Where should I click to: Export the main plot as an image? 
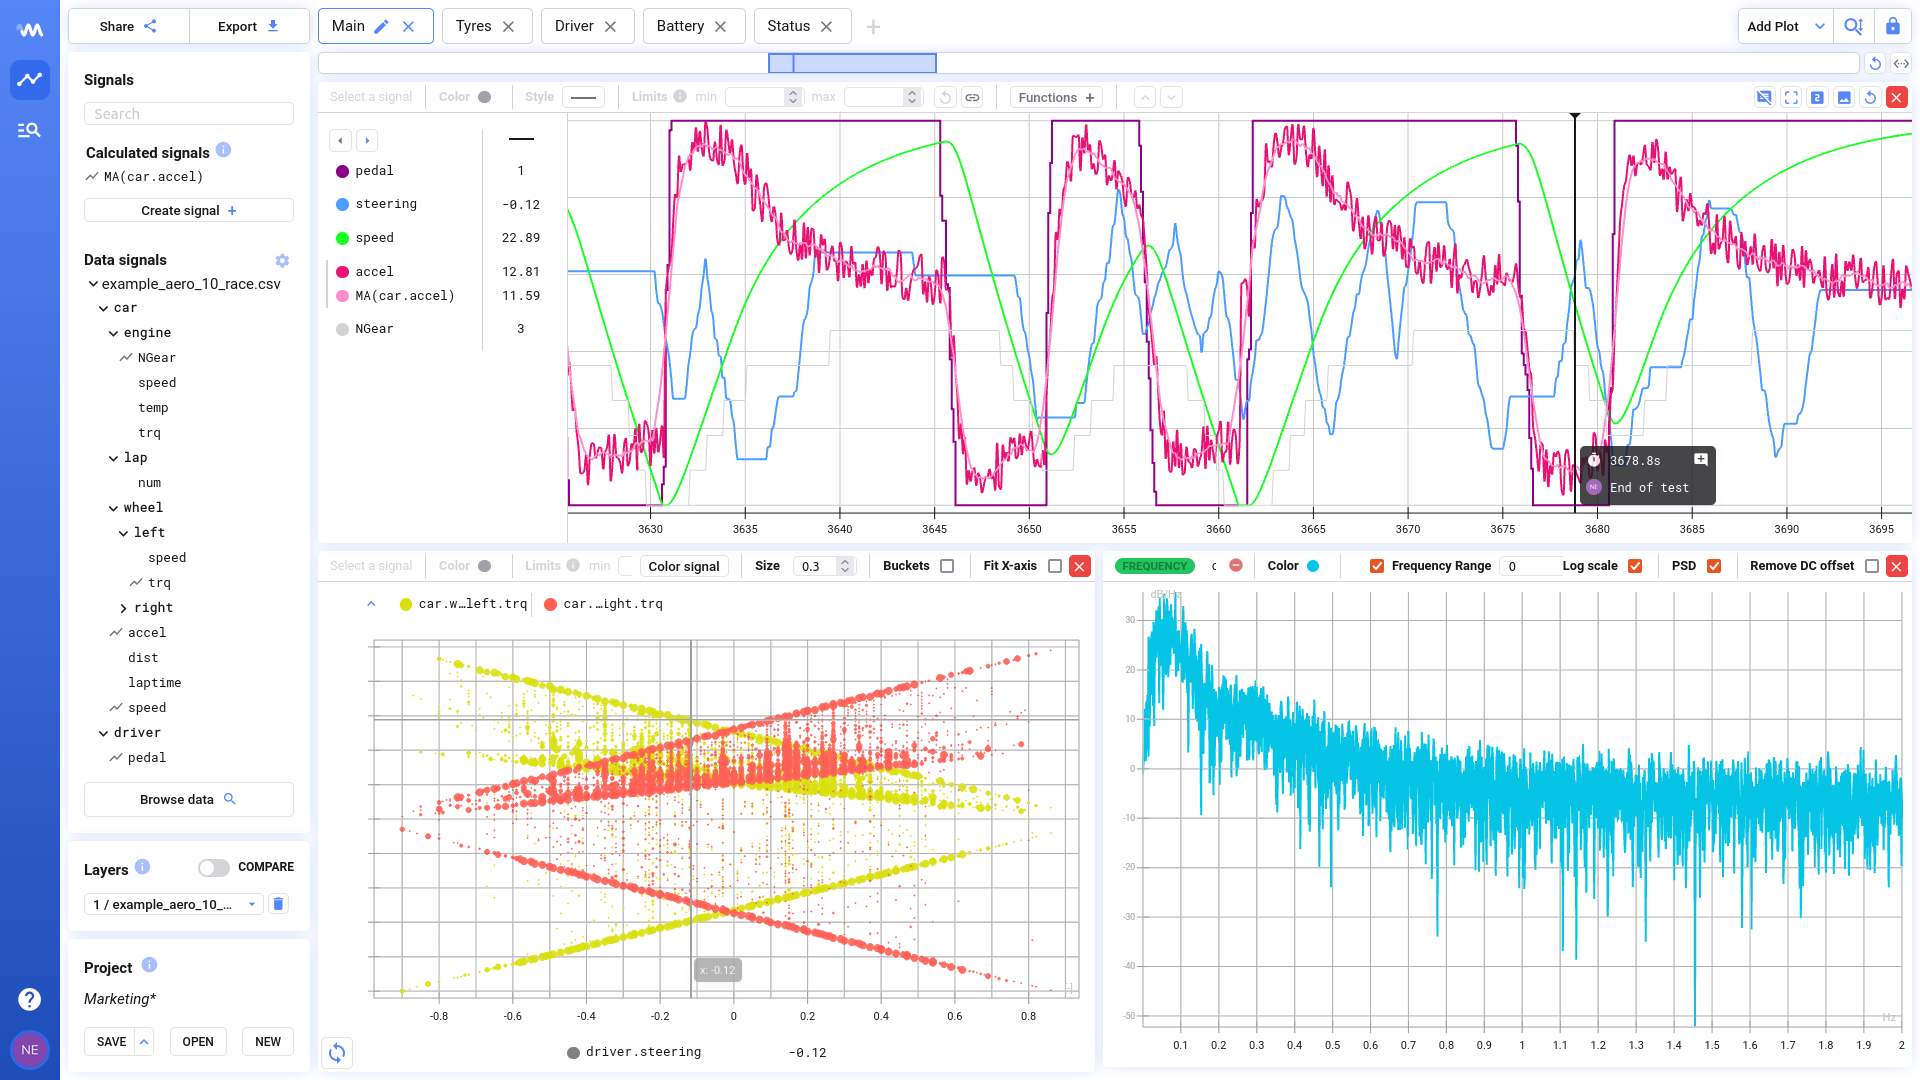[1844, 97]
